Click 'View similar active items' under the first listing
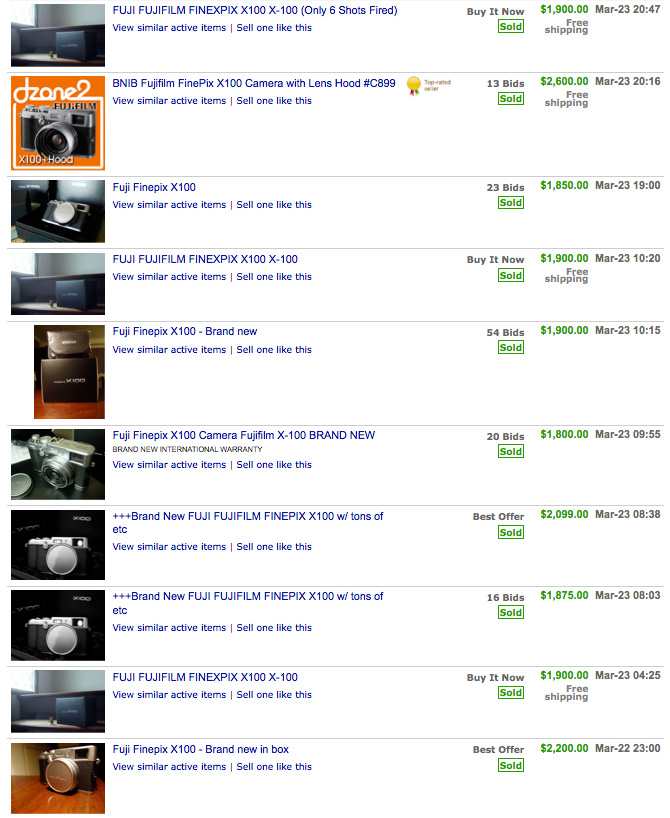The image size is (670, 818). (169, 28)
